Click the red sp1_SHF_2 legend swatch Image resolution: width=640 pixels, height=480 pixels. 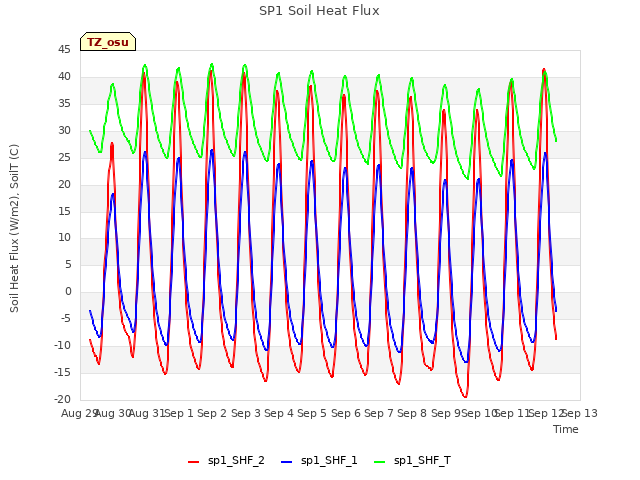click(193, 462)
